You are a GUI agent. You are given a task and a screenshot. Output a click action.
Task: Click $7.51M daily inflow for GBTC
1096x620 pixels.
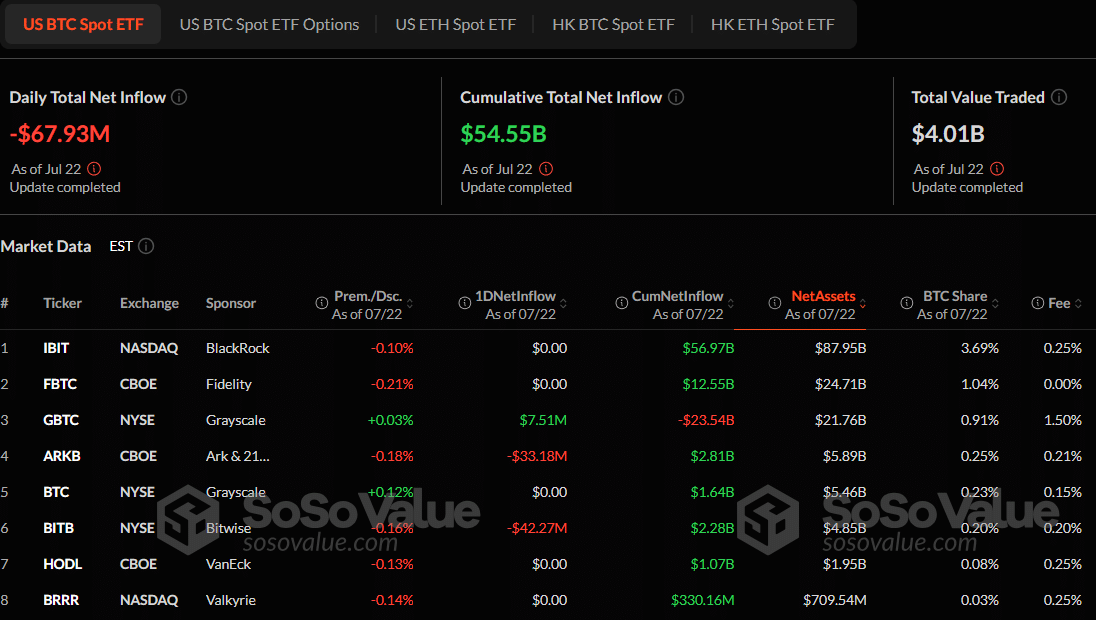(x=543, y=420)
